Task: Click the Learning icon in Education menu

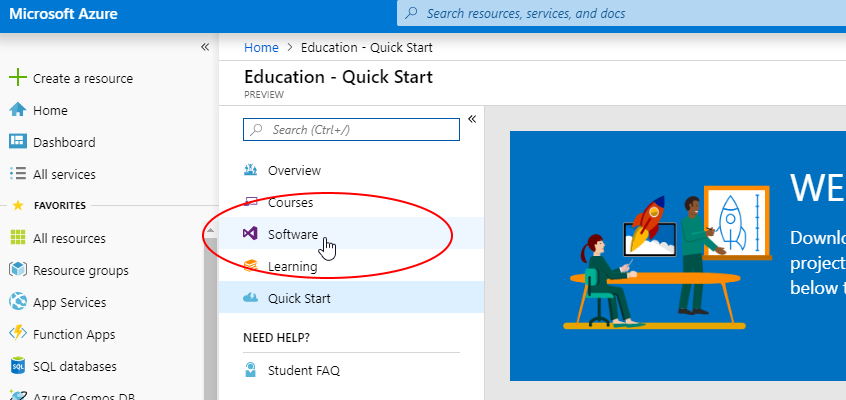Action: pyautogui.click(x=250, y=266)
